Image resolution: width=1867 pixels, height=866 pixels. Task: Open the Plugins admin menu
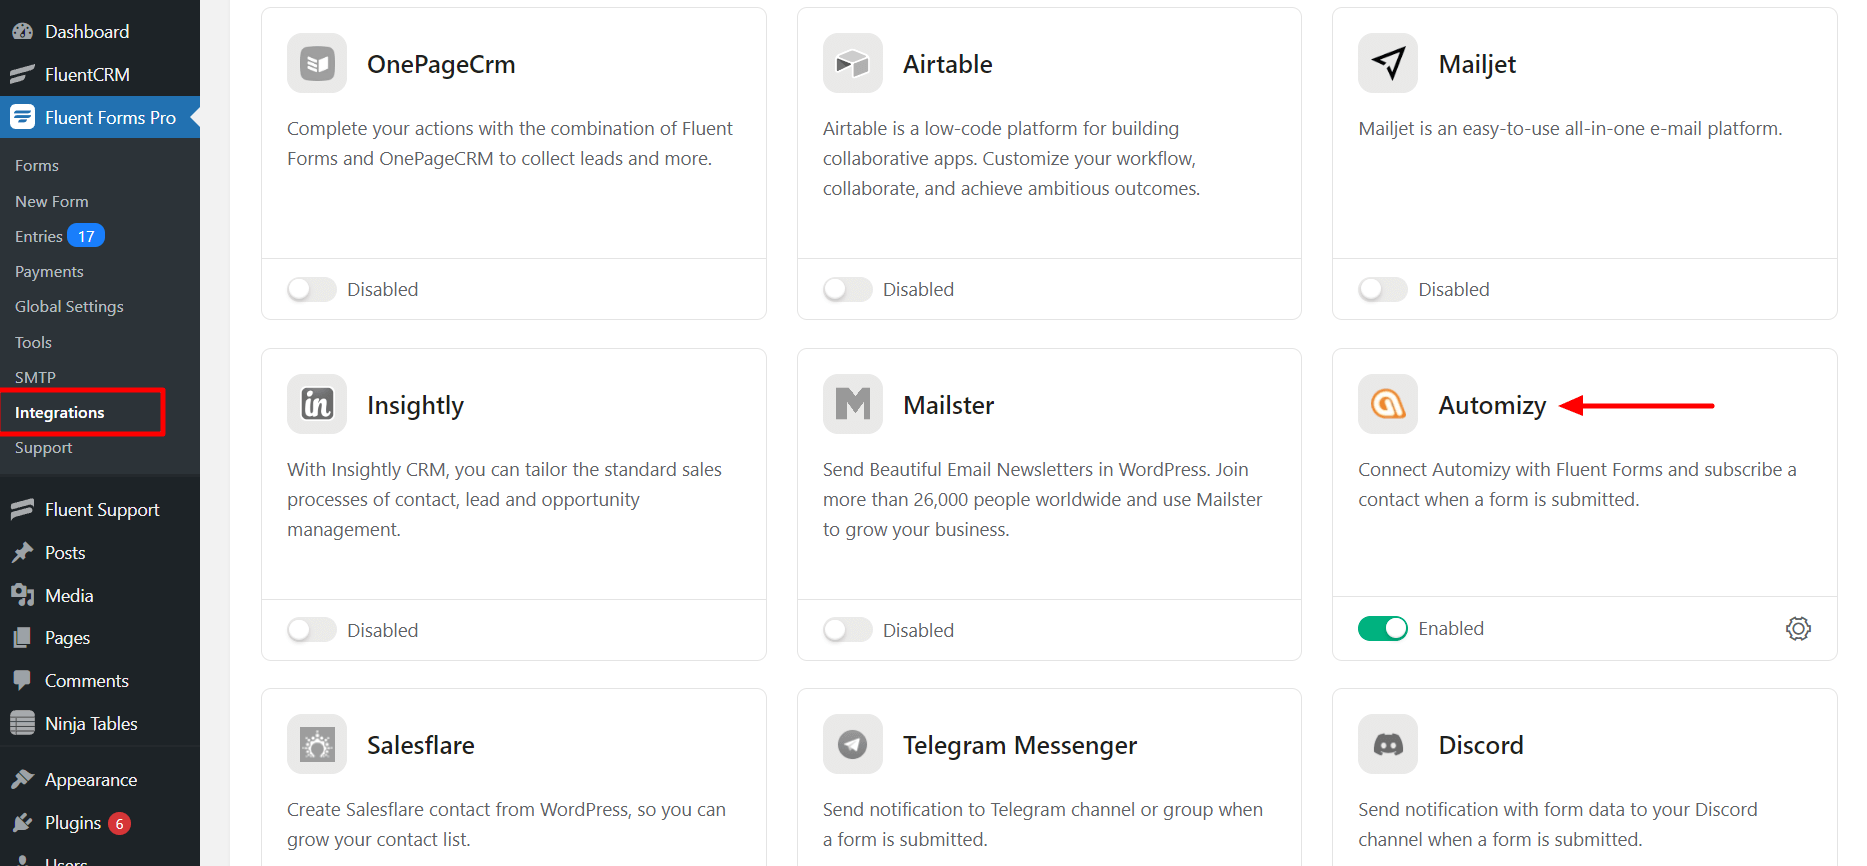pos(73,823)
